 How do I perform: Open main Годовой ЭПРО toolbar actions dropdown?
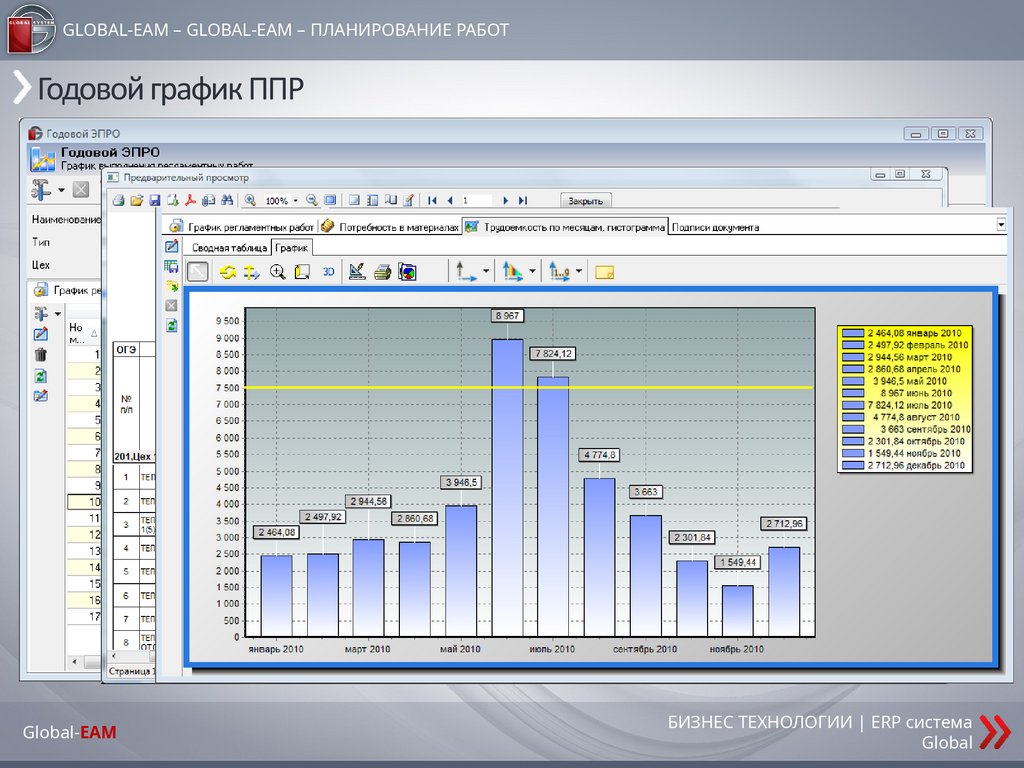61,190
